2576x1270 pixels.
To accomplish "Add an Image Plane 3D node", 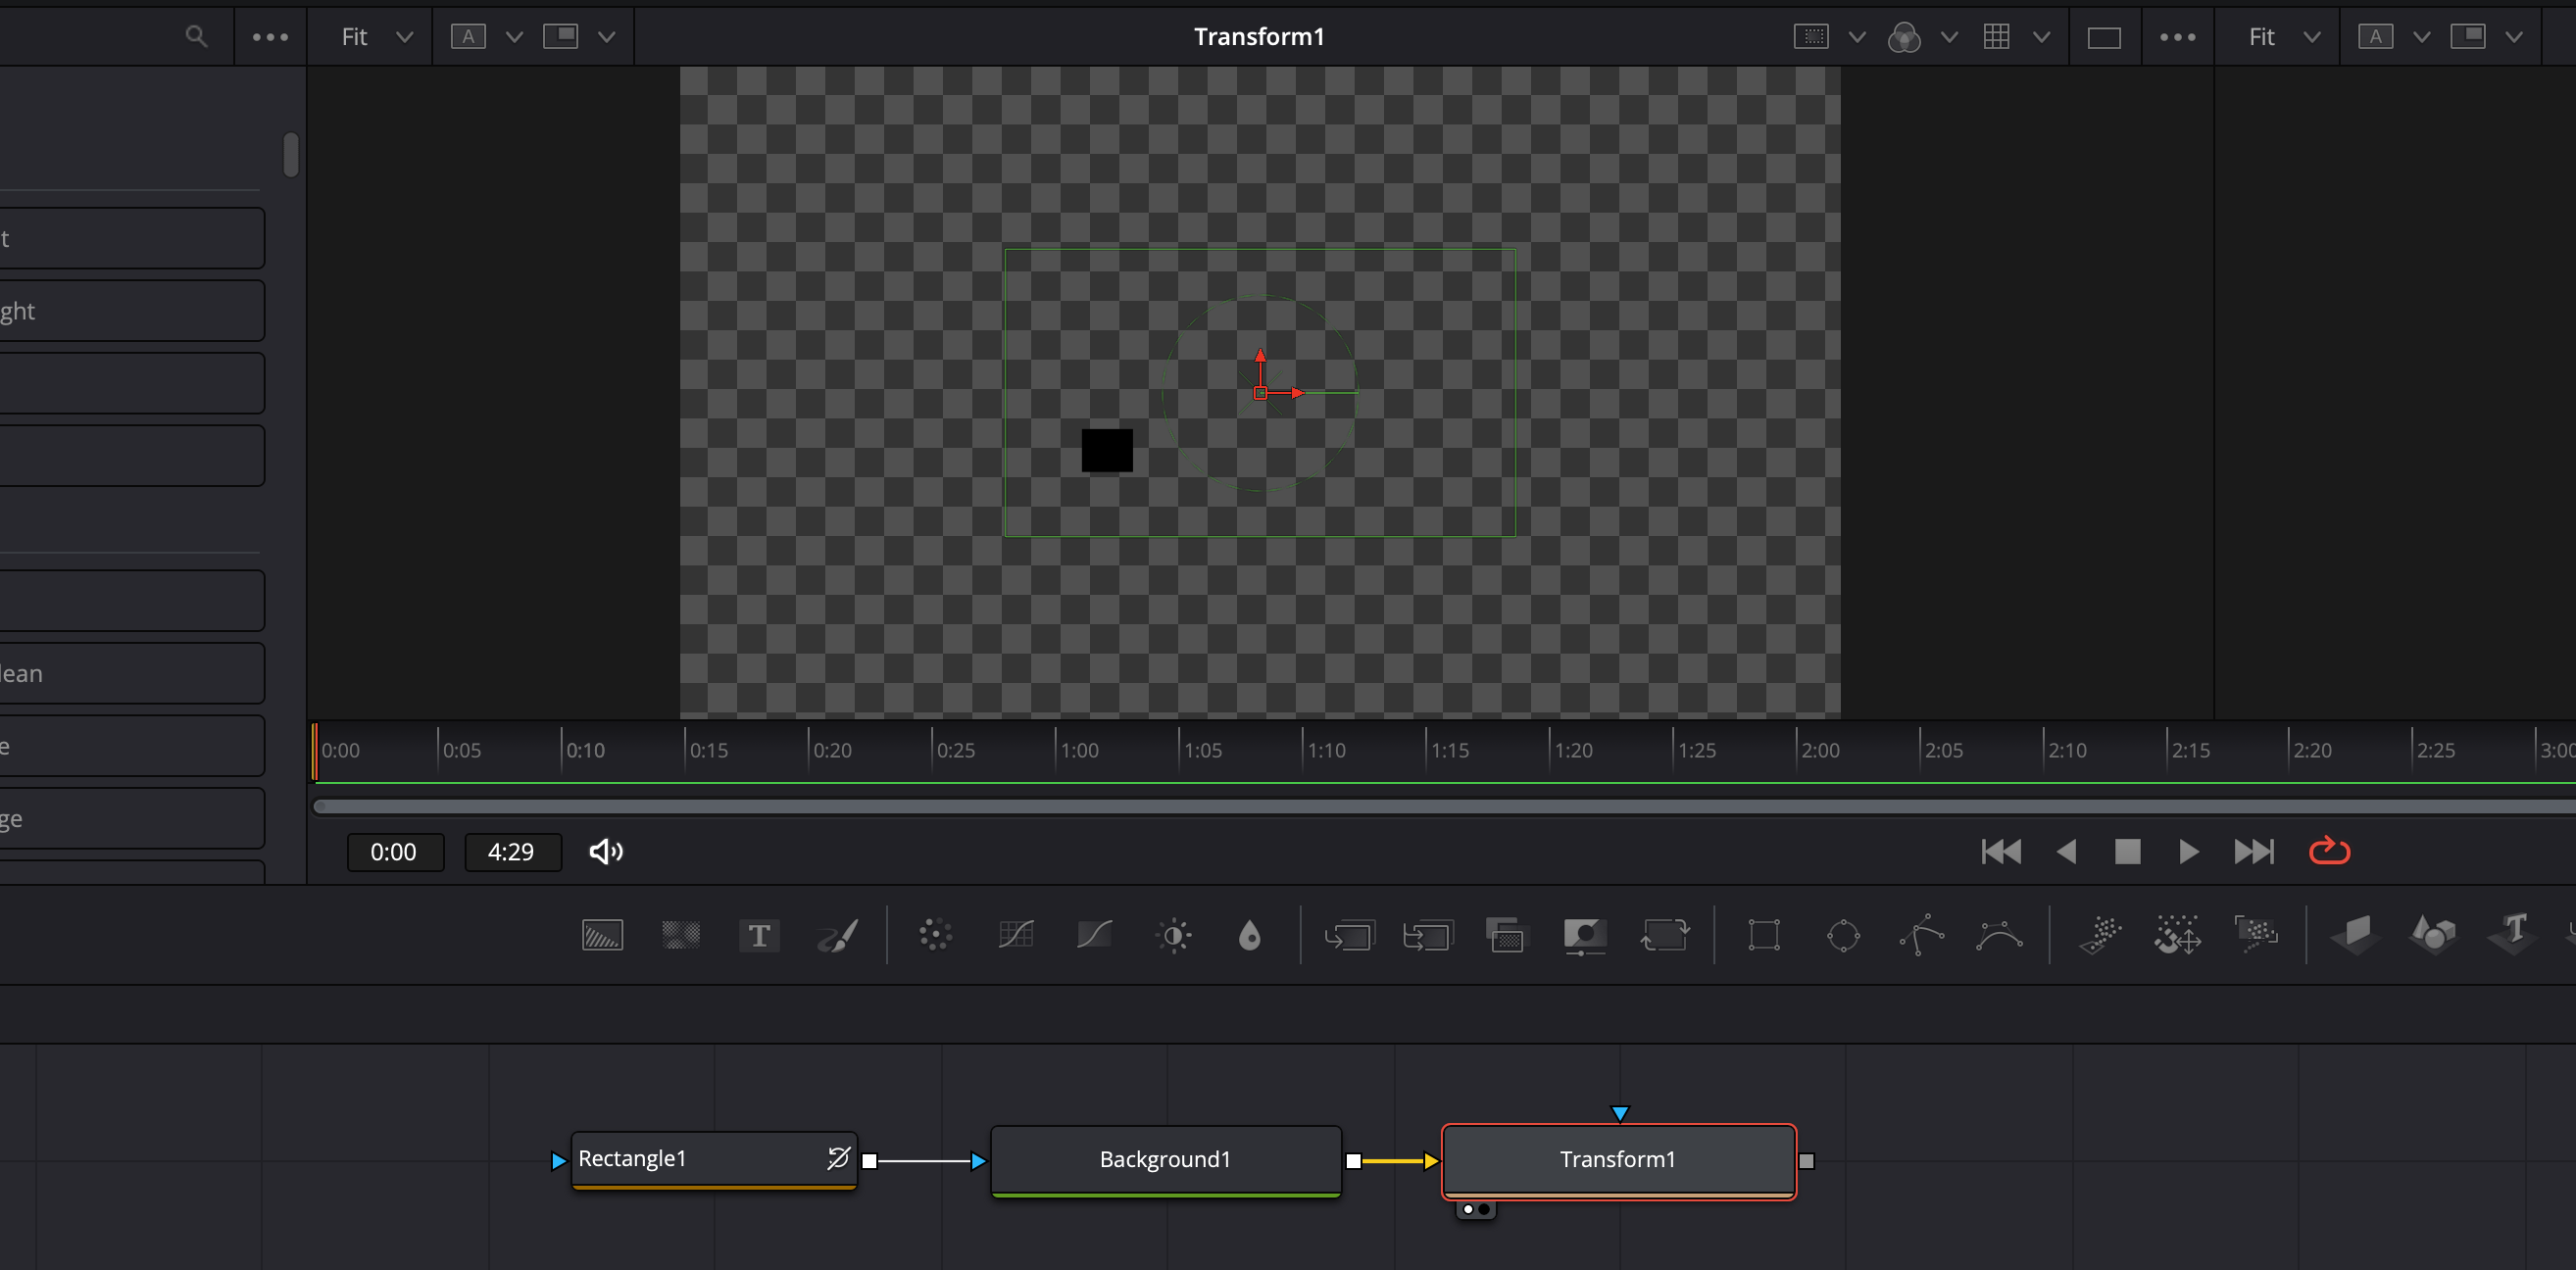I will pyautogui.click(x=2356, y=935).
